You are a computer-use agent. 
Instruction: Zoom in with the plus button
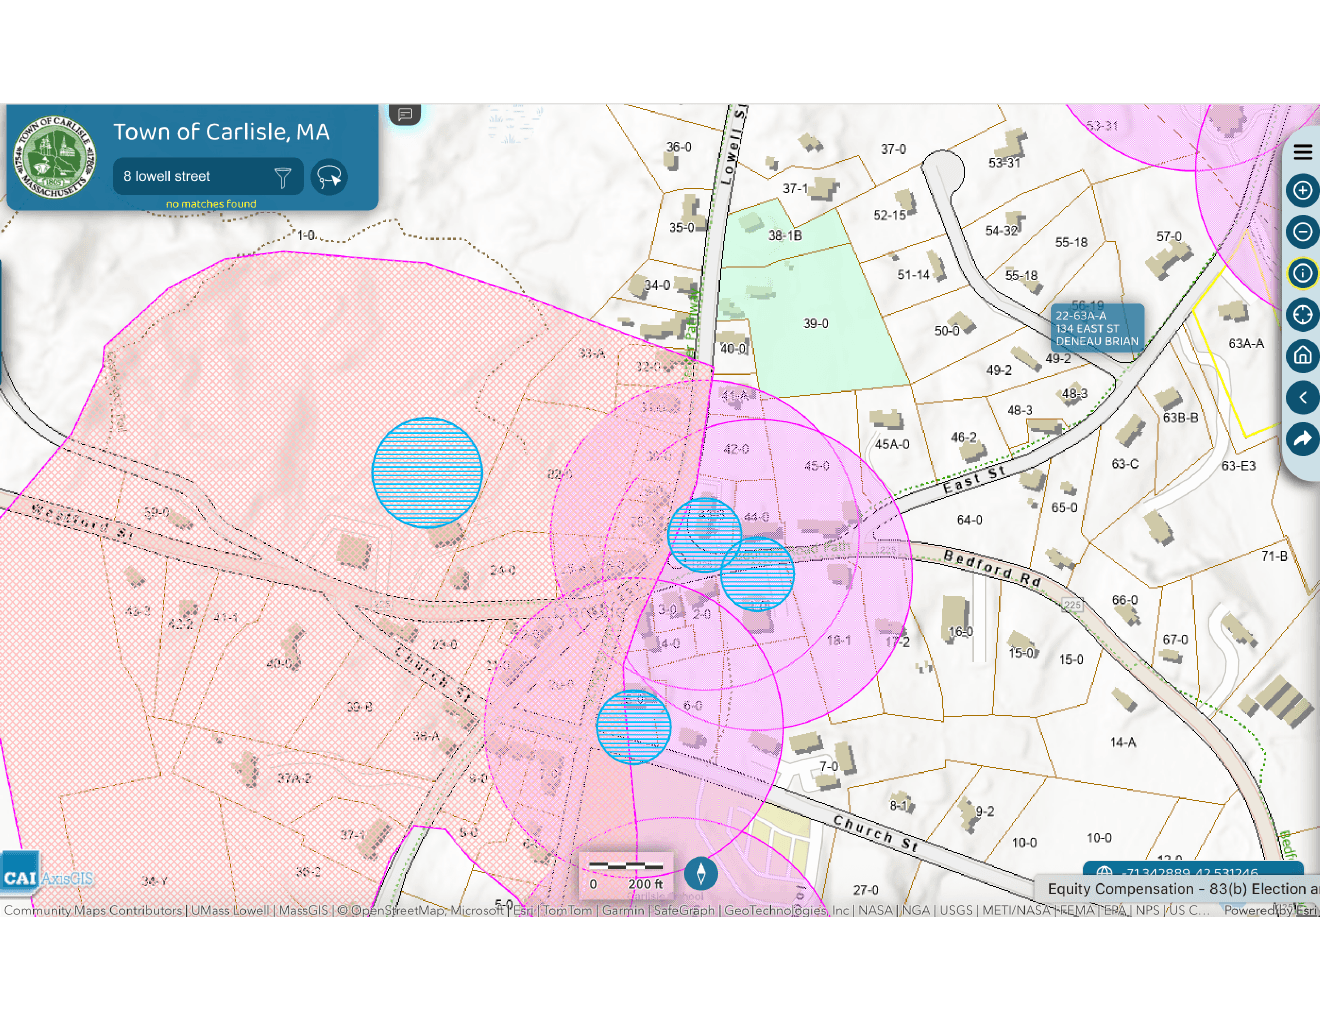(1302, 190)
